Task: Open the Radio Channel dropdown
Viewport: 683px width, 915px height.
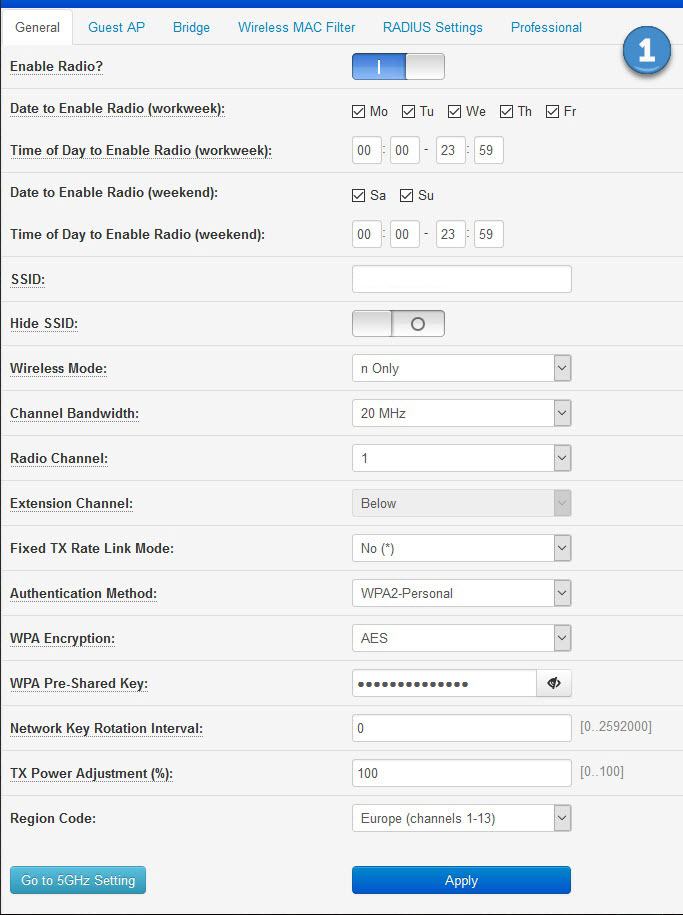Action: [x=461, y=458]
